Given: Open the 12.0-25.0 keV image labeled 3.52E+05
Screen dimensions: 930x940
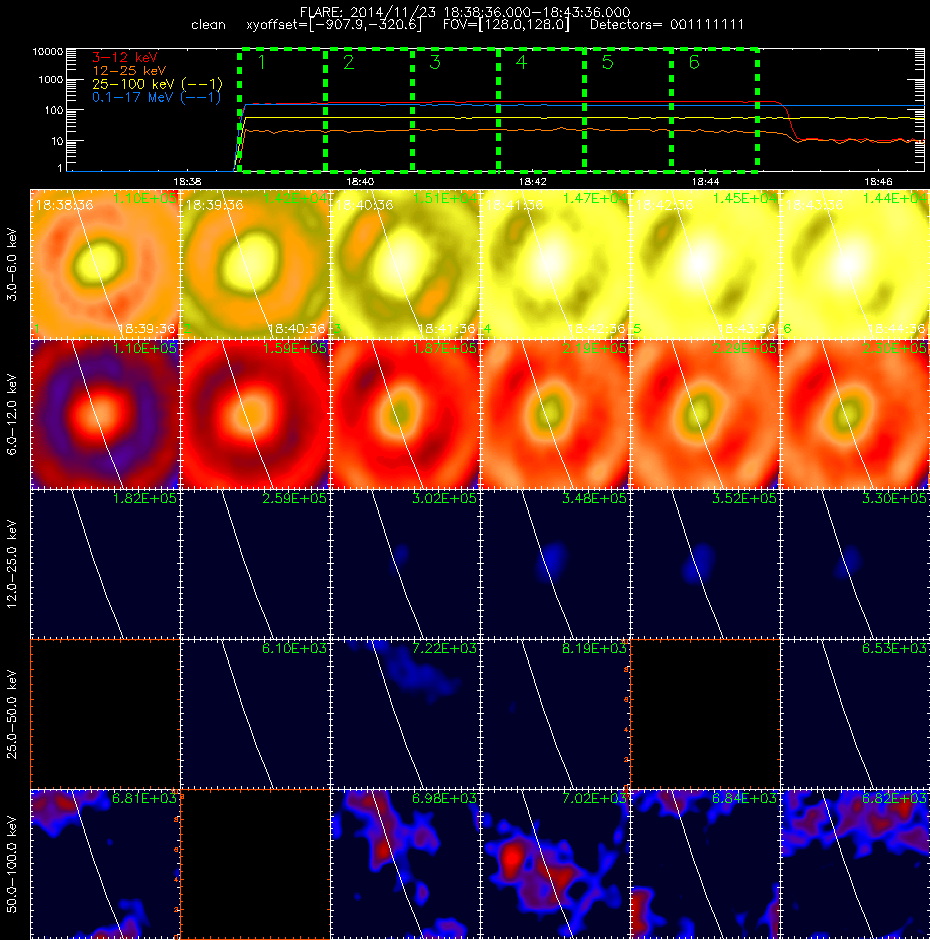Looking at the screenshot, I should coord(705,564).
